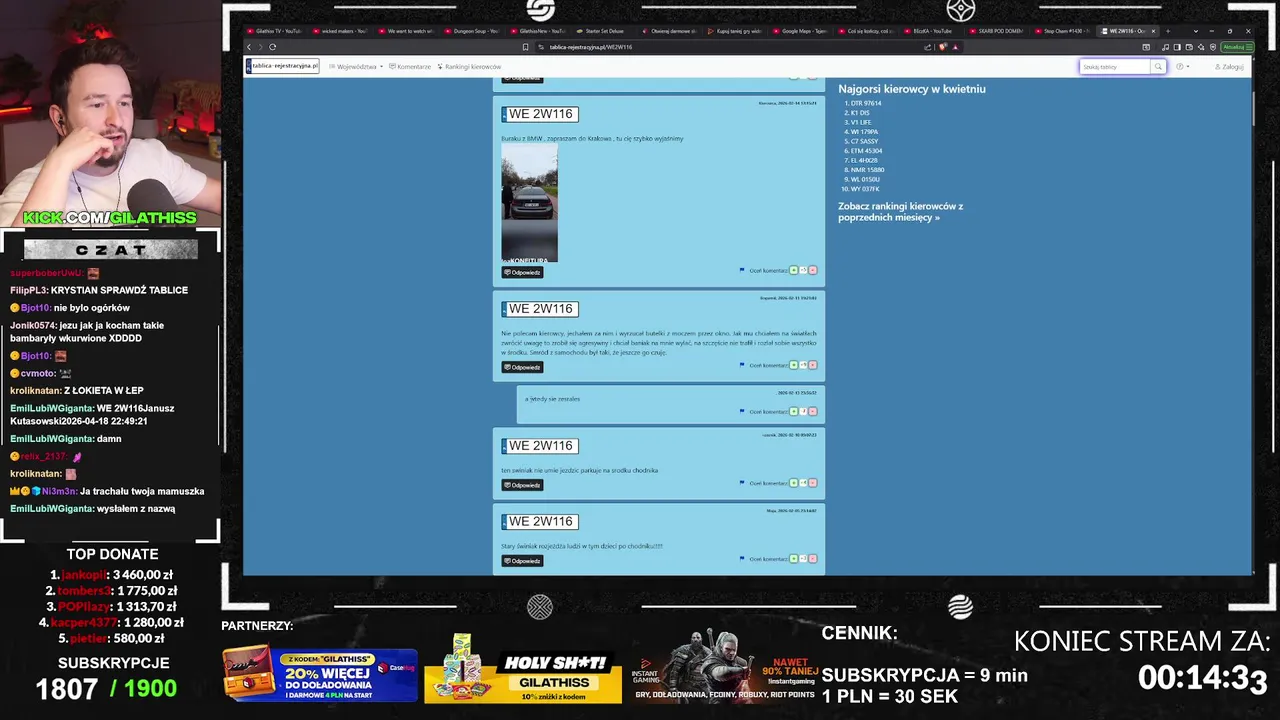1280x720 pixels.
Task: Flag the 'a wtedy sie zesrales' reply
Action: tap(742, 411)
